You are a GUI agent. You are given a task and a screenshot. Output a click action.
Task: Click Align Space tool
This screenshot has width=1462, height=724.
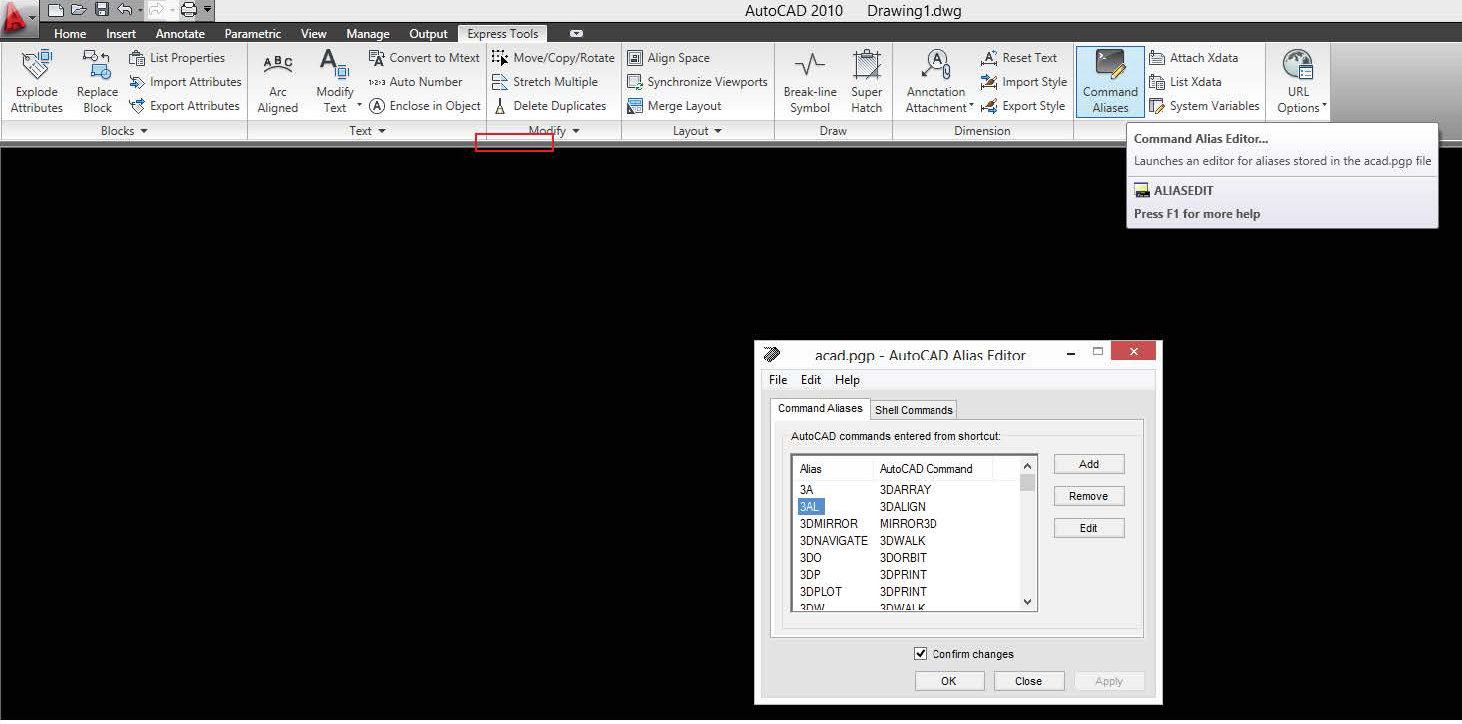[x=668, y=58]
